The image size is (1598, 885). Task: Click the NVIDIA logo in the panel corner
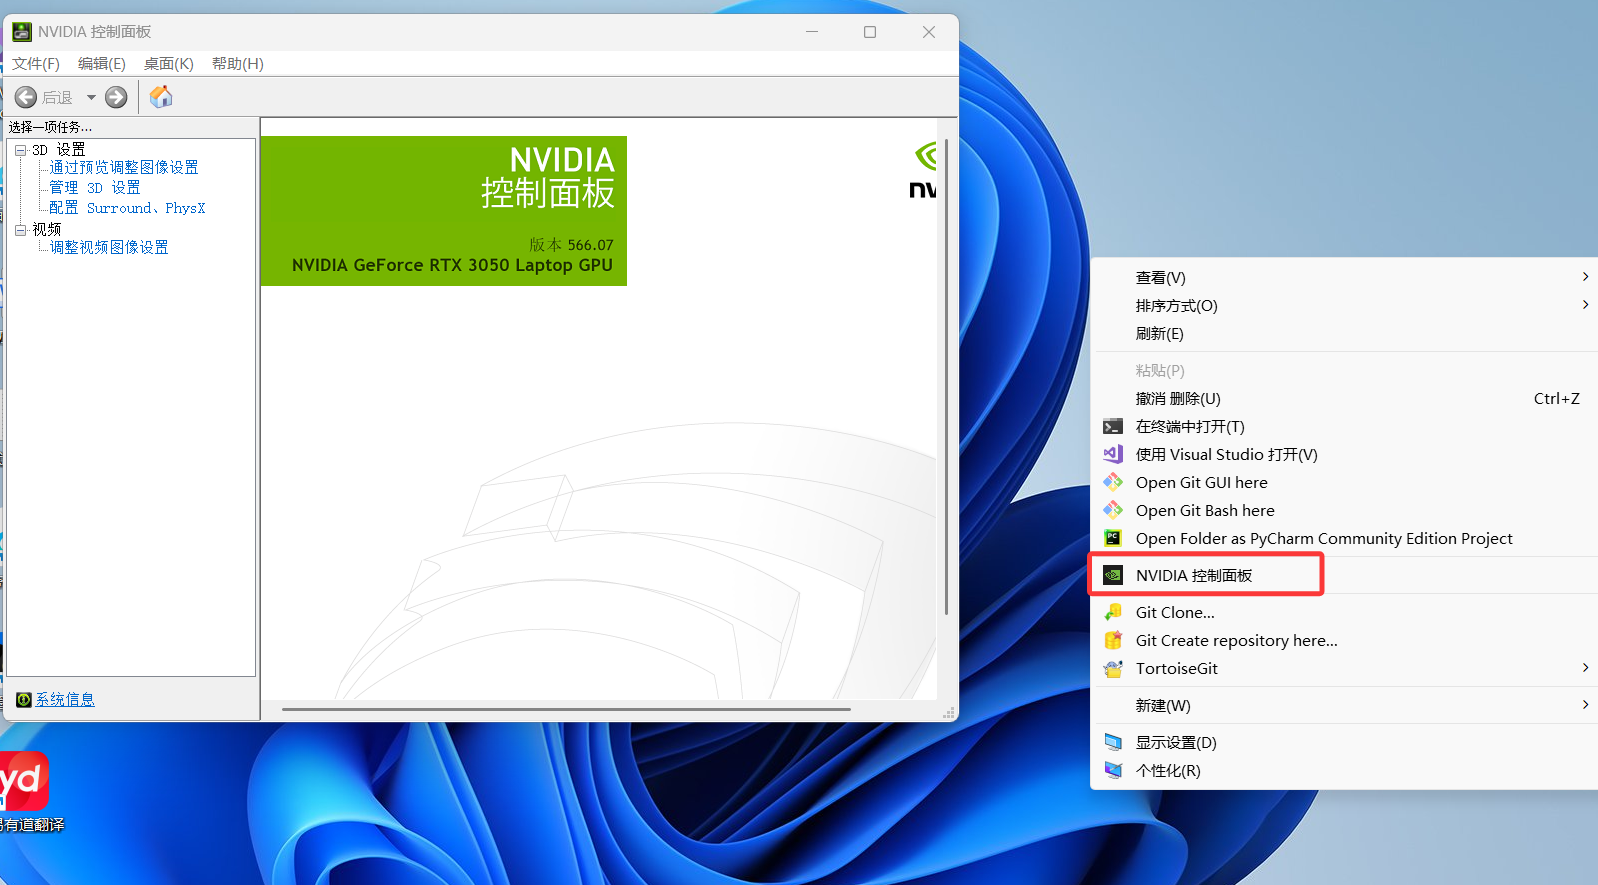[x=924, y=170]
